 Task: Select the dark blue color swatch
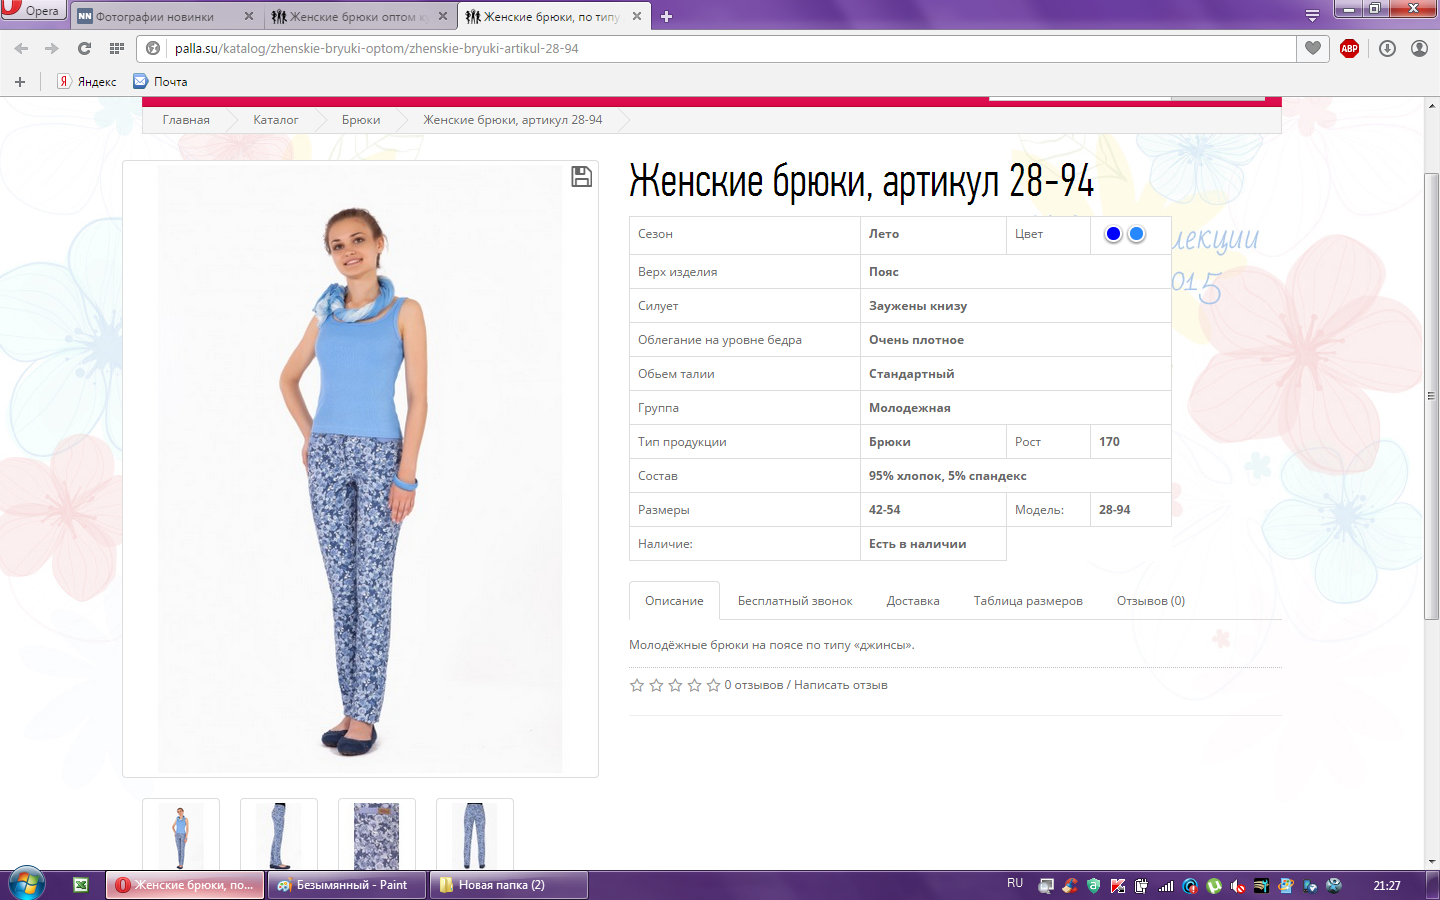(1113, 234)
